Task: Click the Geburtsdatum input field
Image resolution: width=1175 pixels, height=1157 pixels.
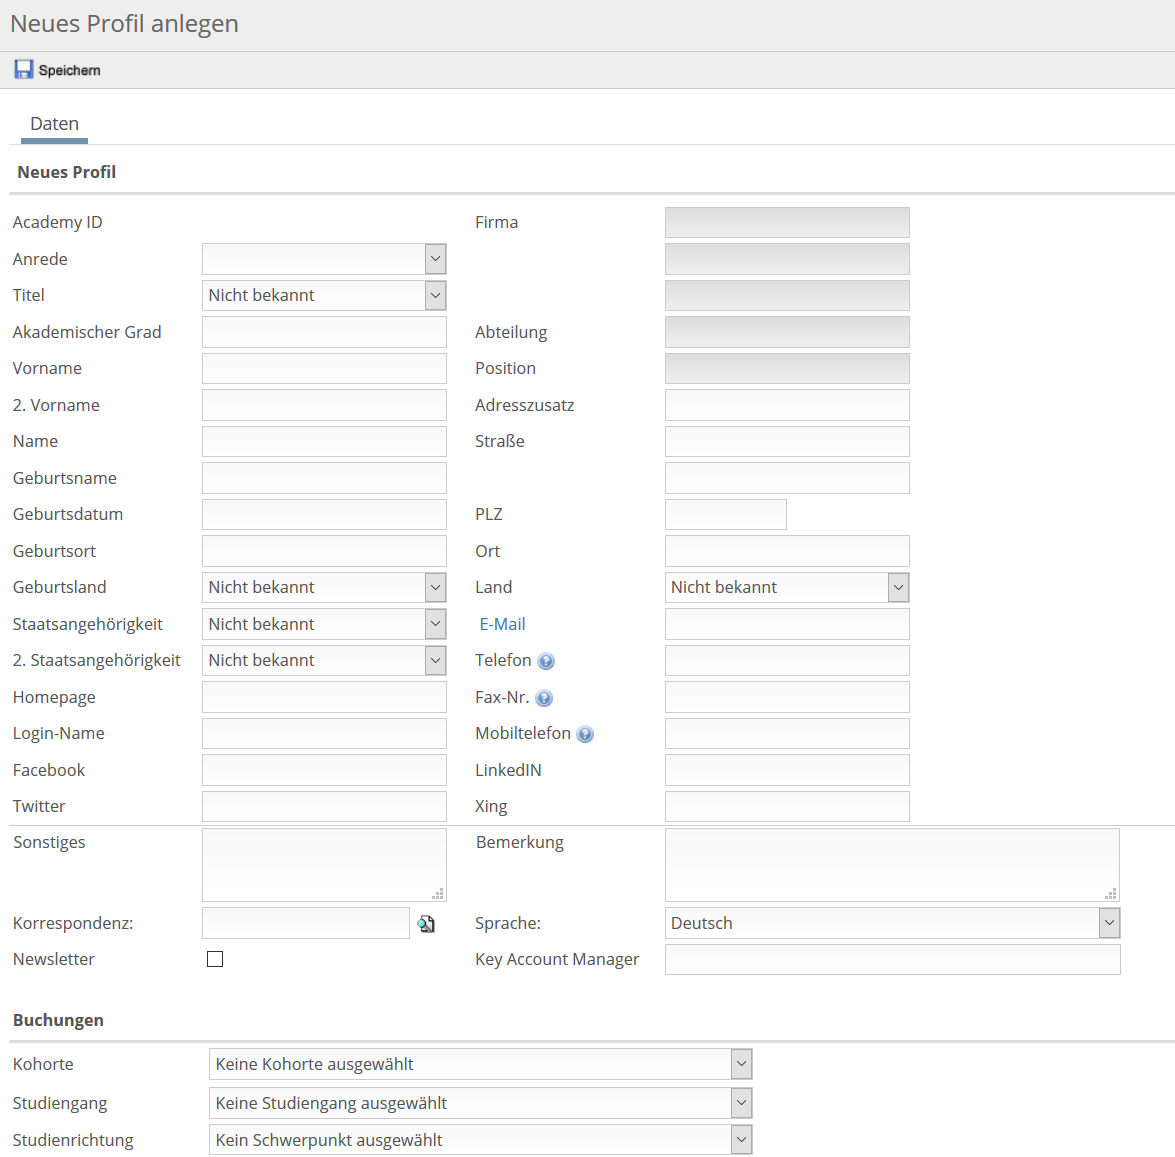Action: coord(324,514)
